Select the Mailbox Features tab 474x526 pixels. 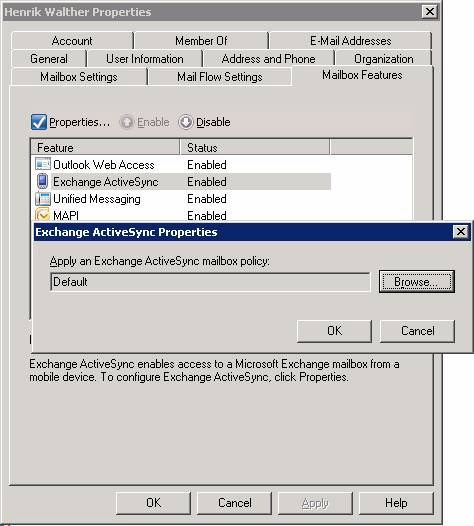pos(362,75)
